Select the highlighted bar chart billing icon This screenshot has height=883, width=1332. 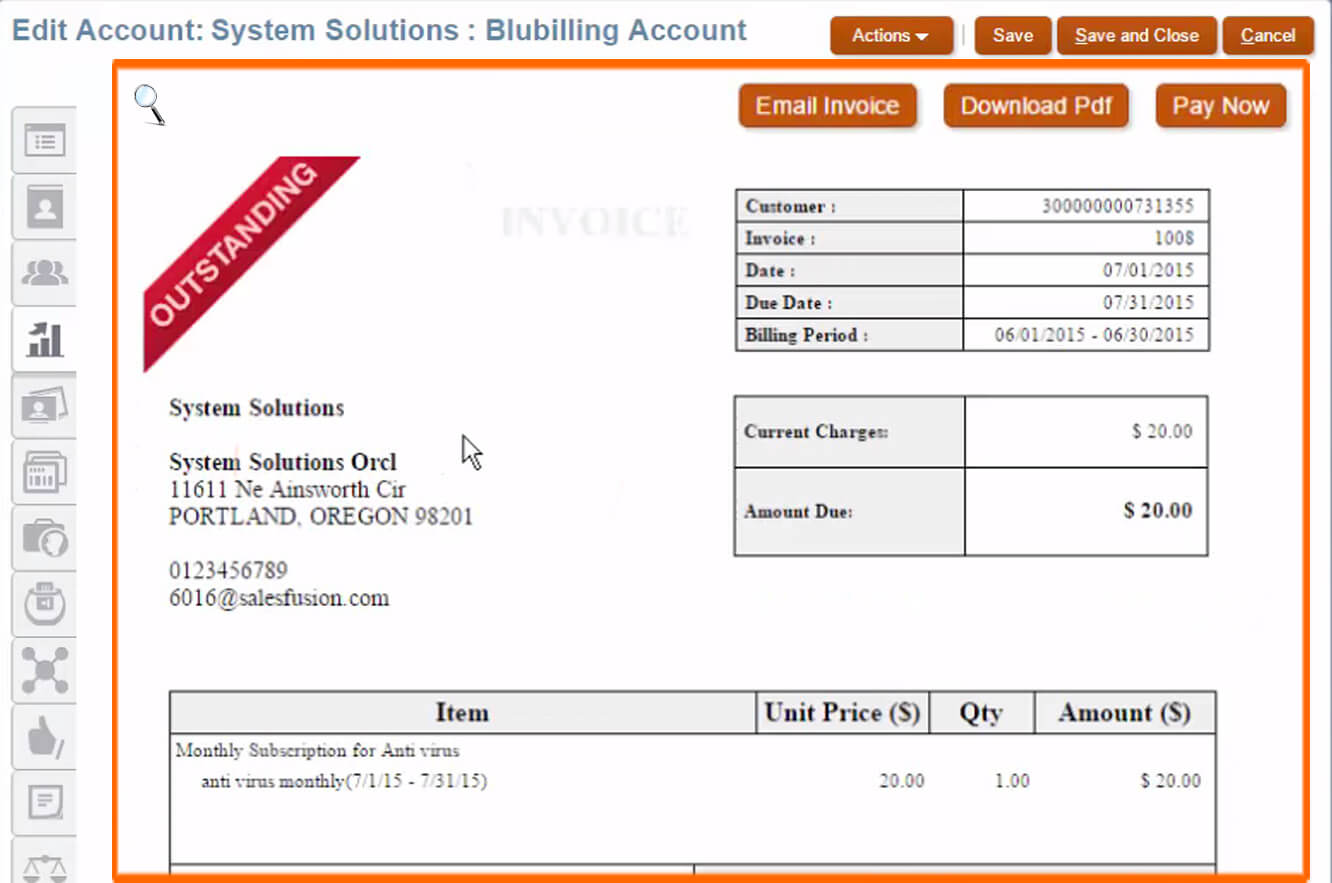[44, 339]
